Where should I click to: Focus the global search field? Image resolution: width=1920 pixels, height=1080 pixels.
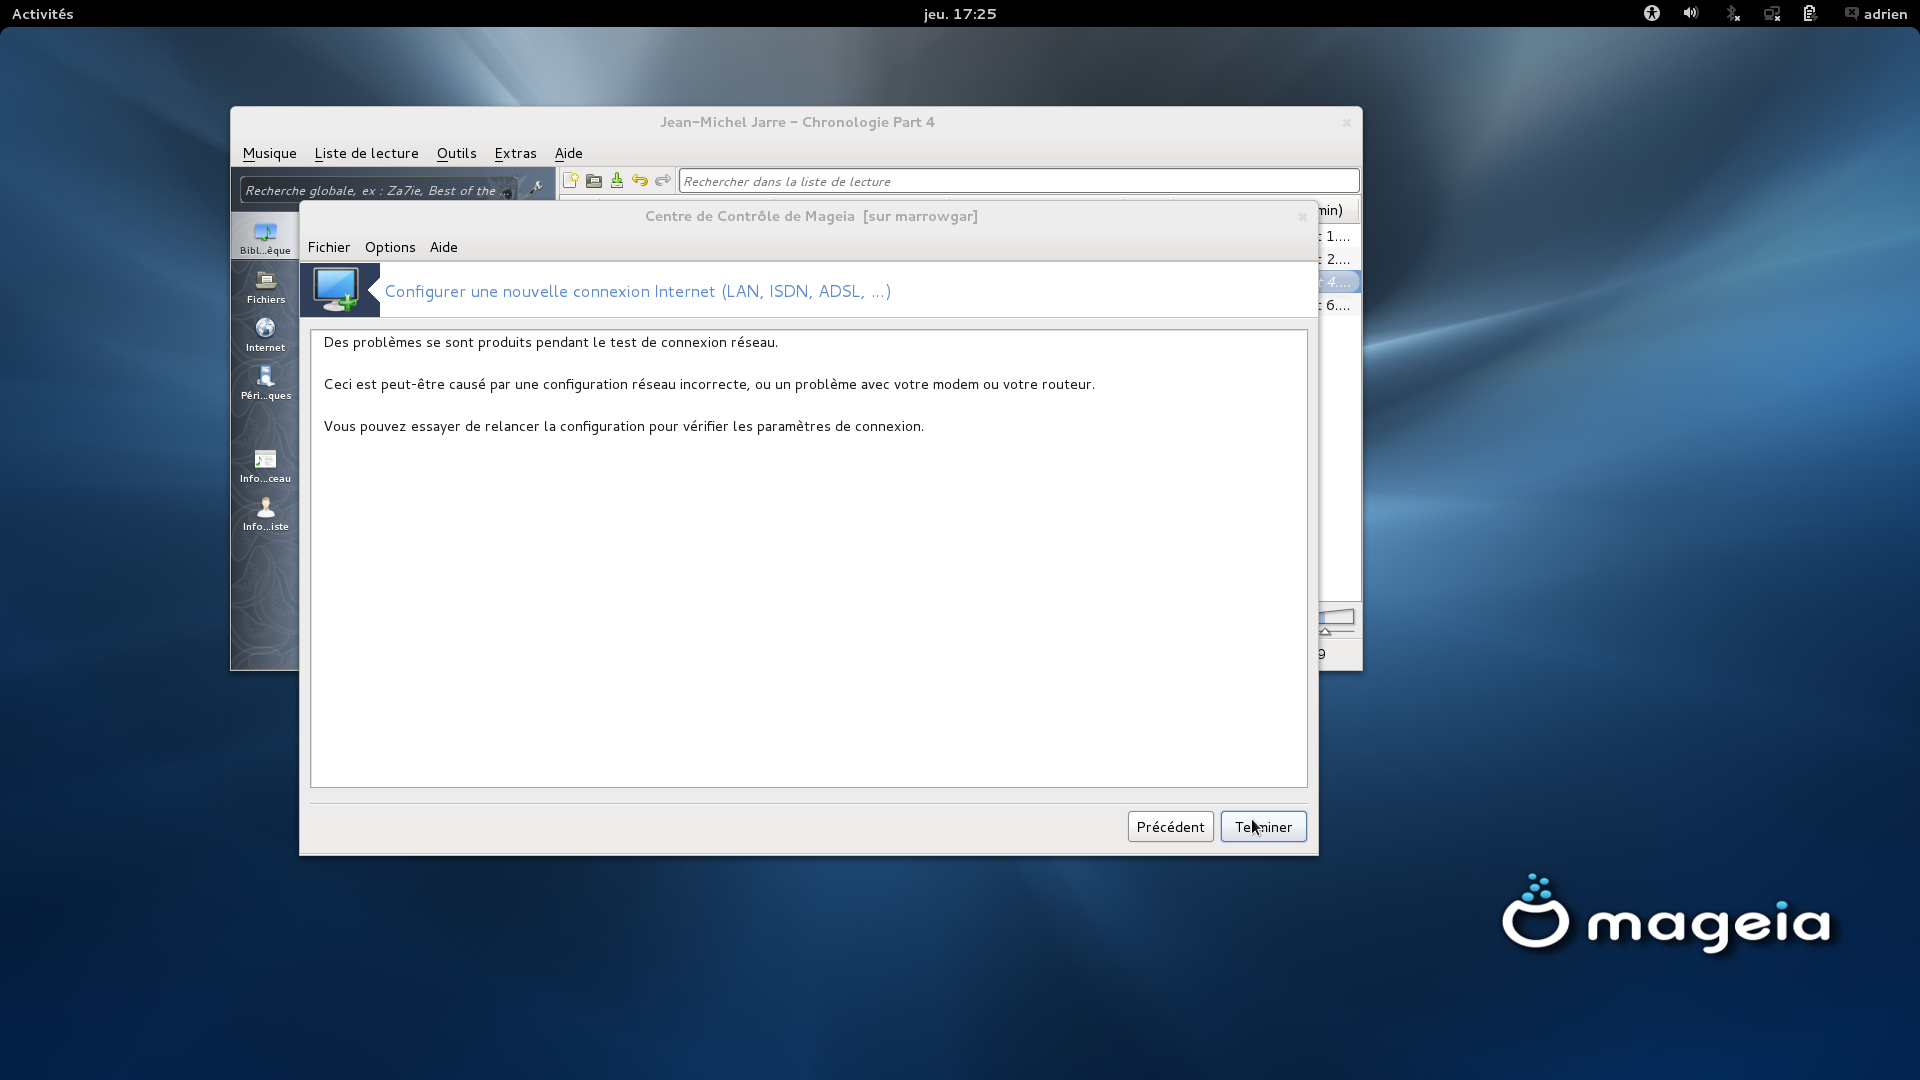coord(380,190)
